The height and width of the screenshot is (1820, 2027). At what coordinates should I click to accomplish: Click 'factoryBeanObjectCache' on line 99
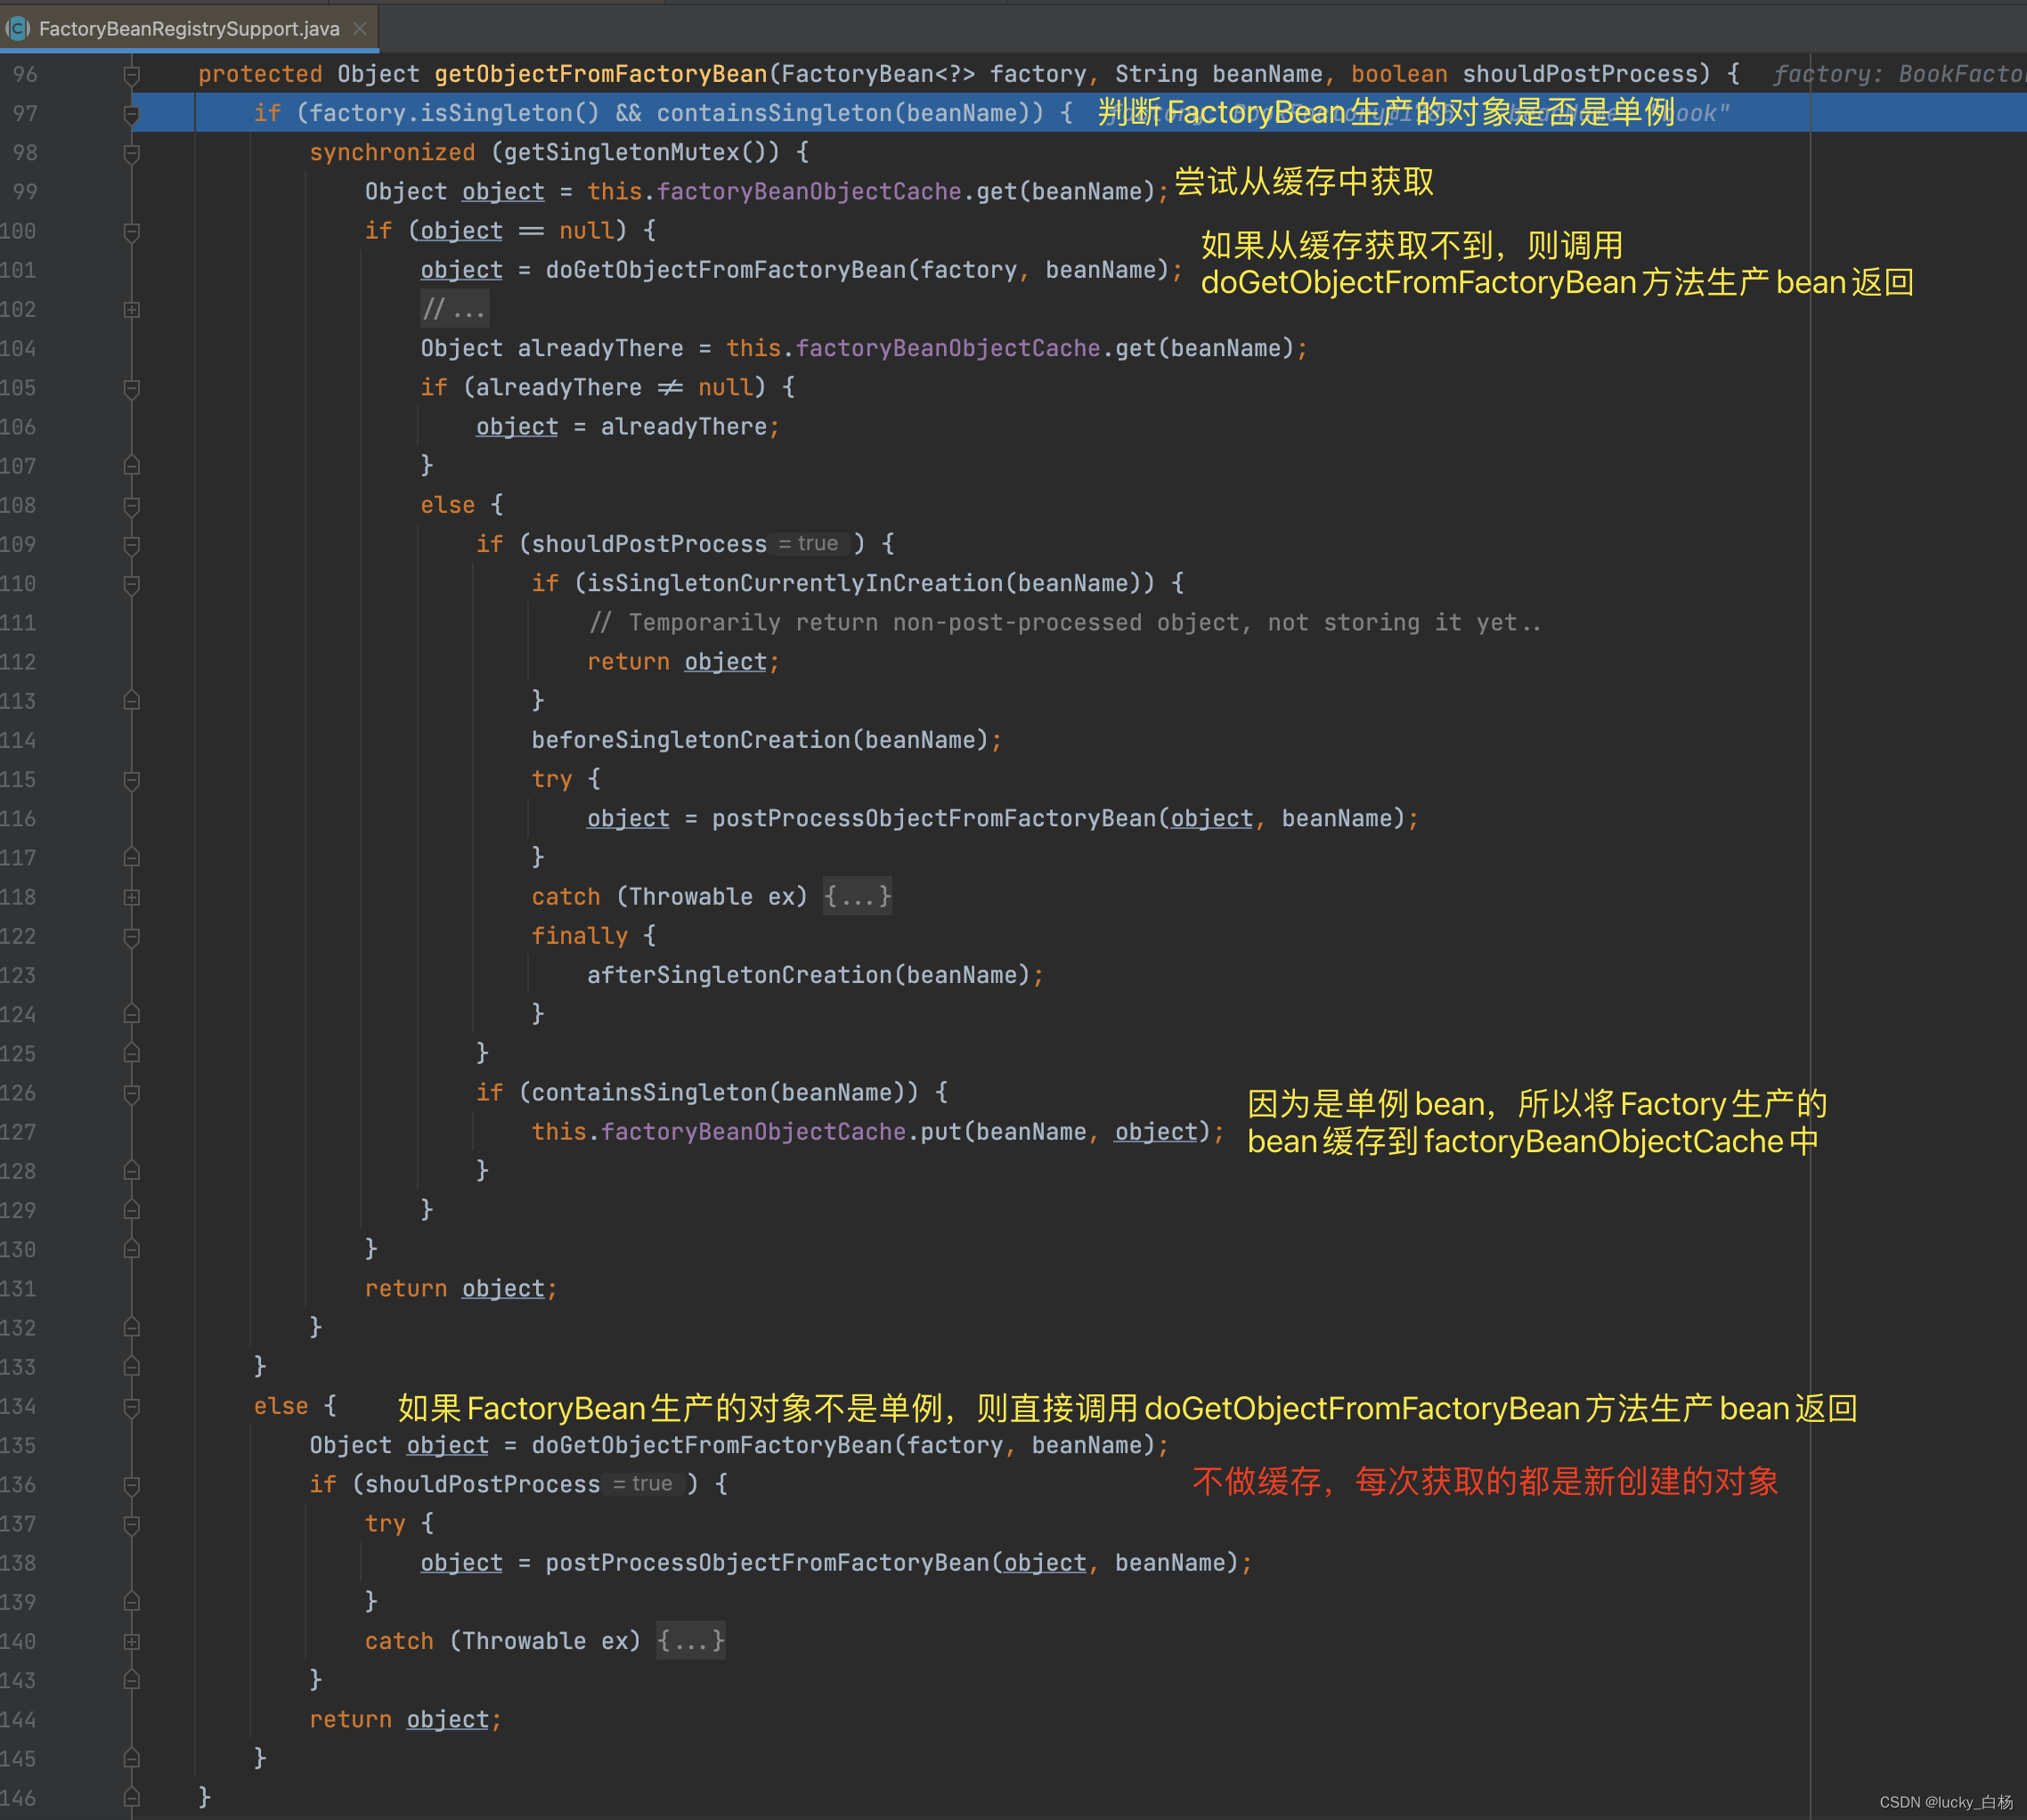coord(809,191)
